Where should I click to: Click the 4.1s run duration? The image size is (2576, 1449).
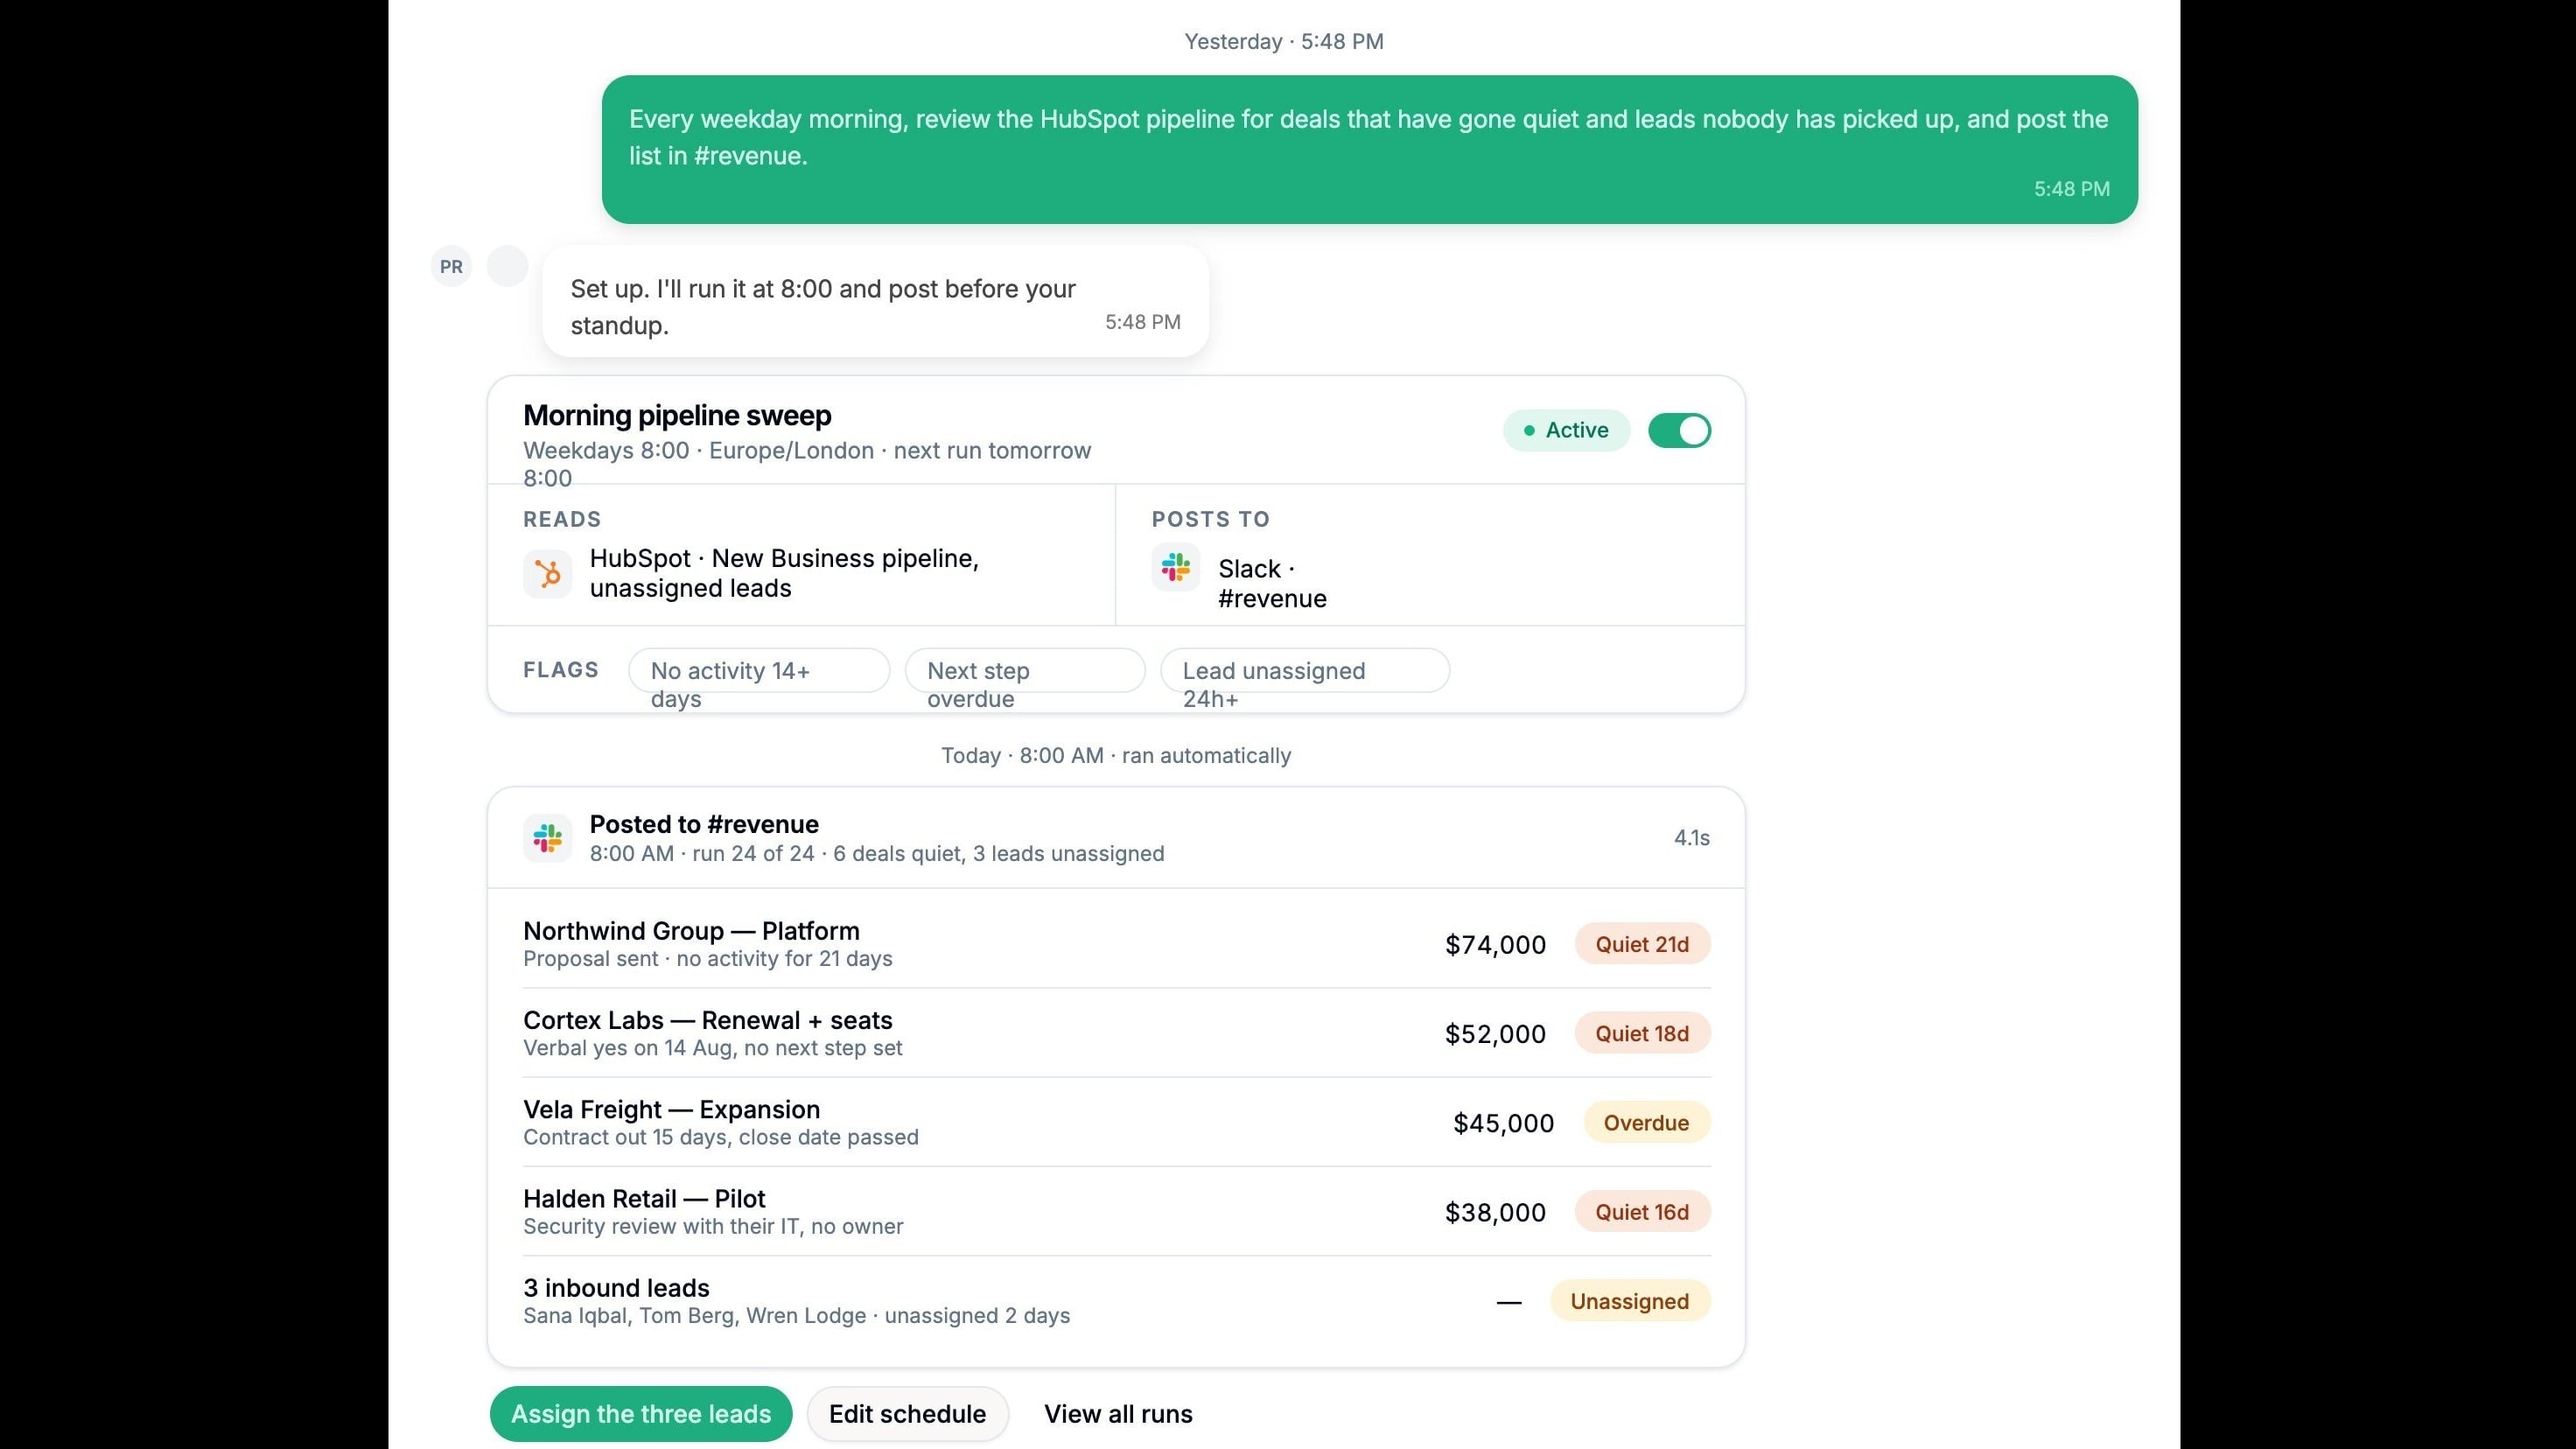(x=1692, y=838)
